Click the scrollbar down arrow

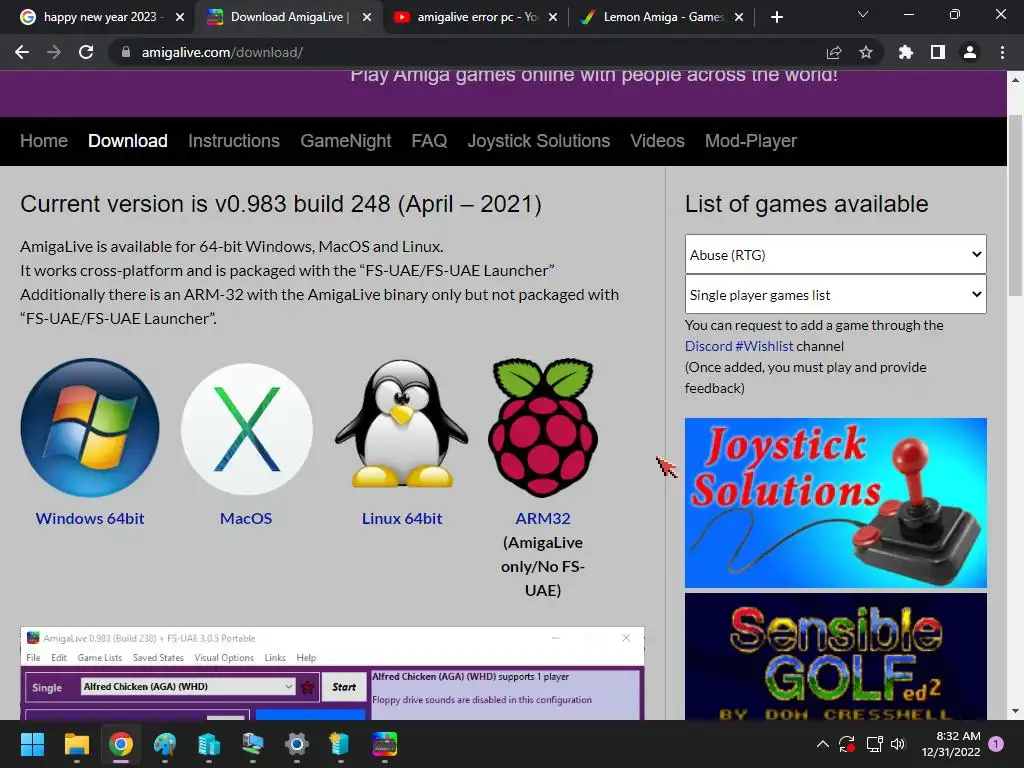tap(1015, 712)
